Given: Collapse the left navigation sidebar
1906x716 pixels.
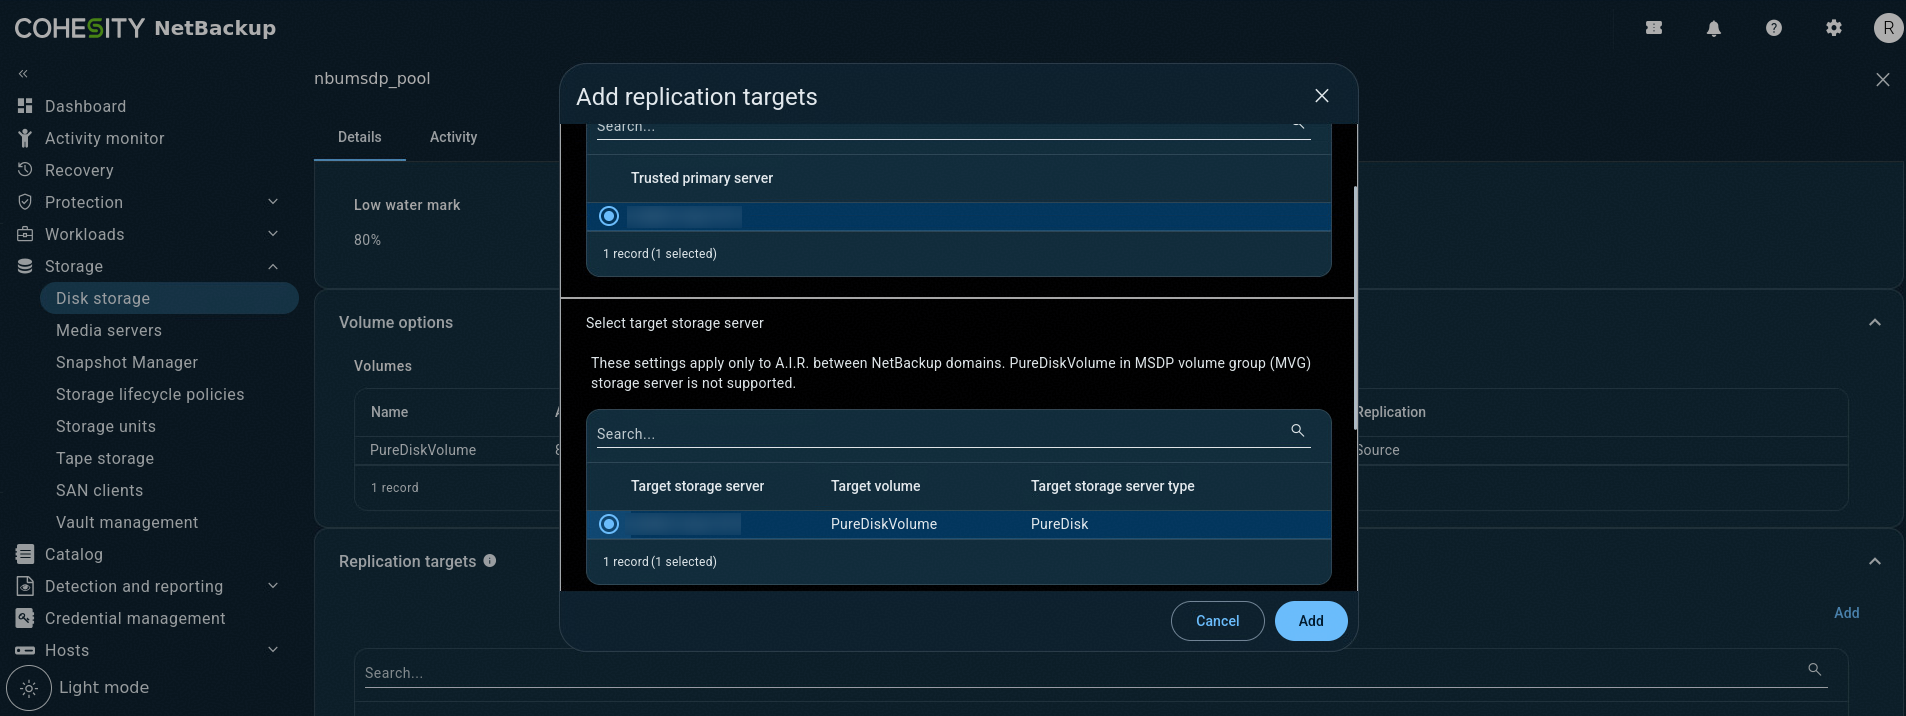Looking at the screenshot, I should click(23, 74).
